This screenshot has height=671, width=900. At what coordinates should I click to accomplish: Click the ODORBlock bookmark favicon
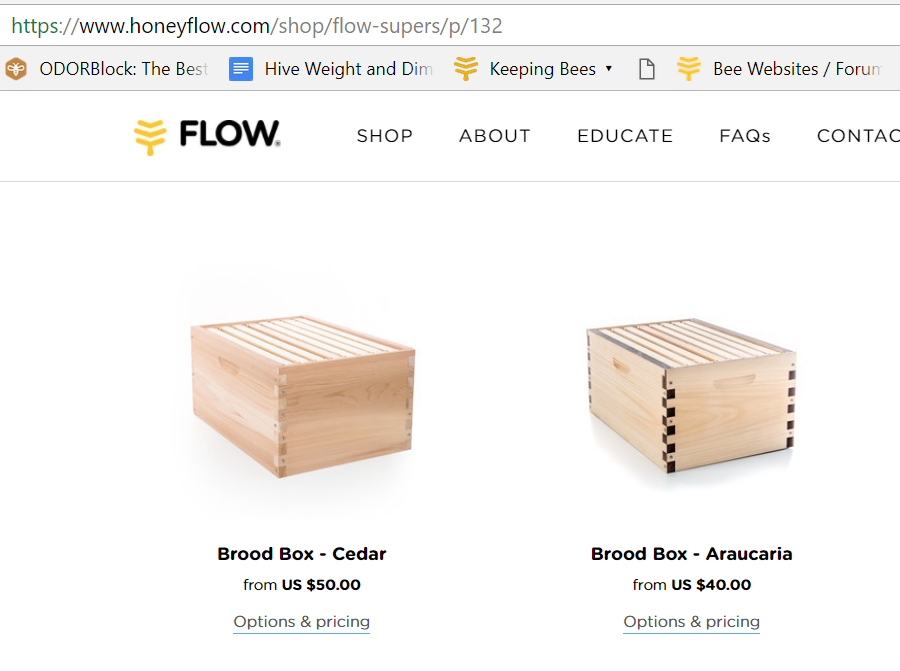click(16, 69)
